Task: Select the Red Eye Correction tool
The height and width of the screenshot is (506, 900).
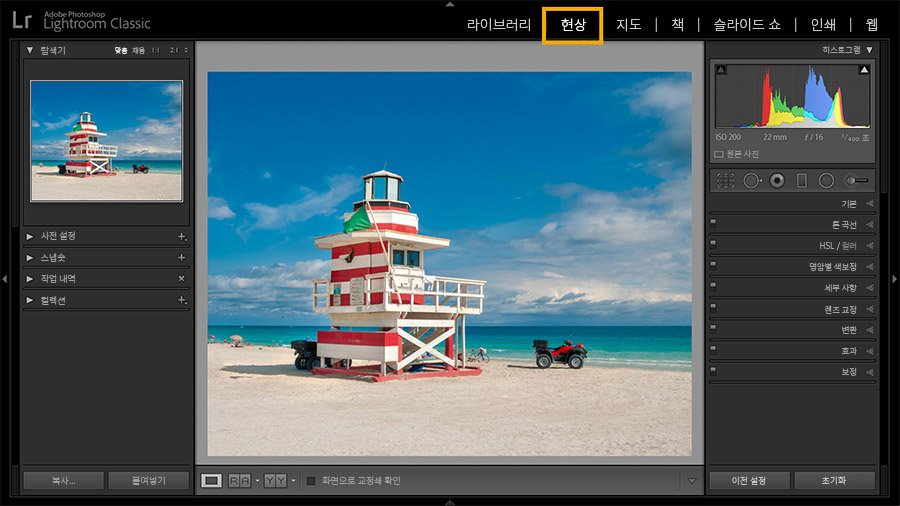Action: 777,181
